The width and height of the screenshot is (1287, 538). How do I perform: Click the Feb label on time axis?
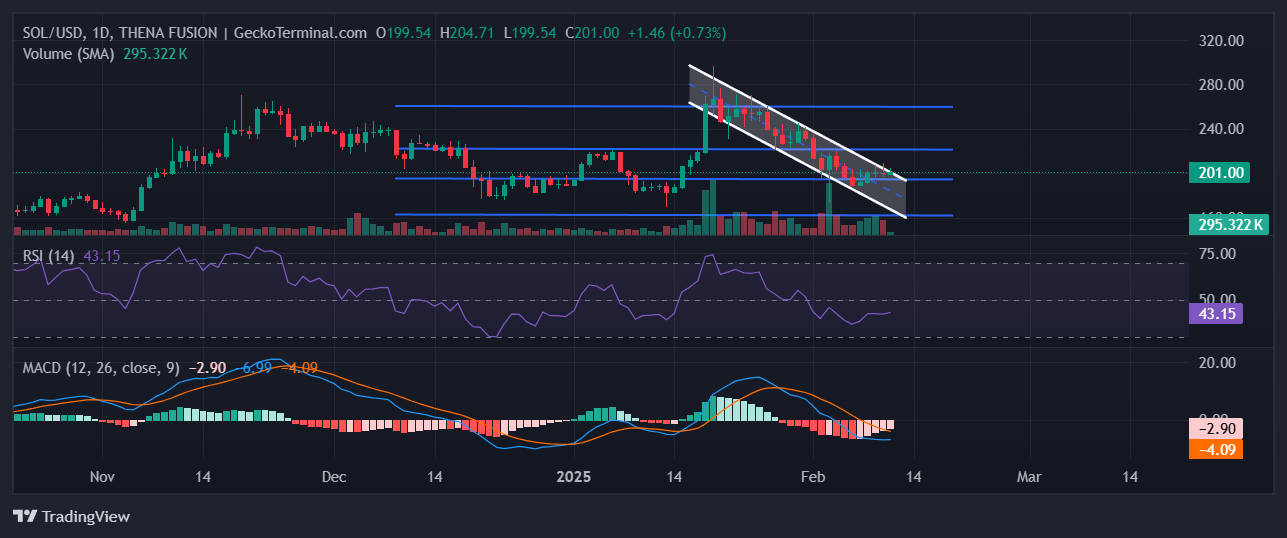pos(814,477)
